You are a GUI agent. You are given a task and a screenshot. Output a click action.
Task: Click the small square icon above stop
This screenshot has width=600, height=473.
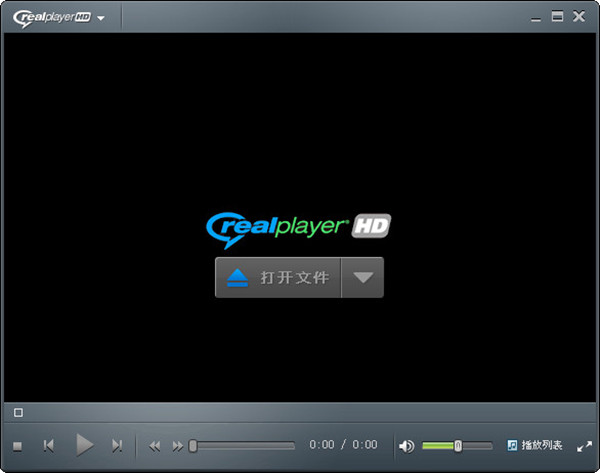point(18,413)
